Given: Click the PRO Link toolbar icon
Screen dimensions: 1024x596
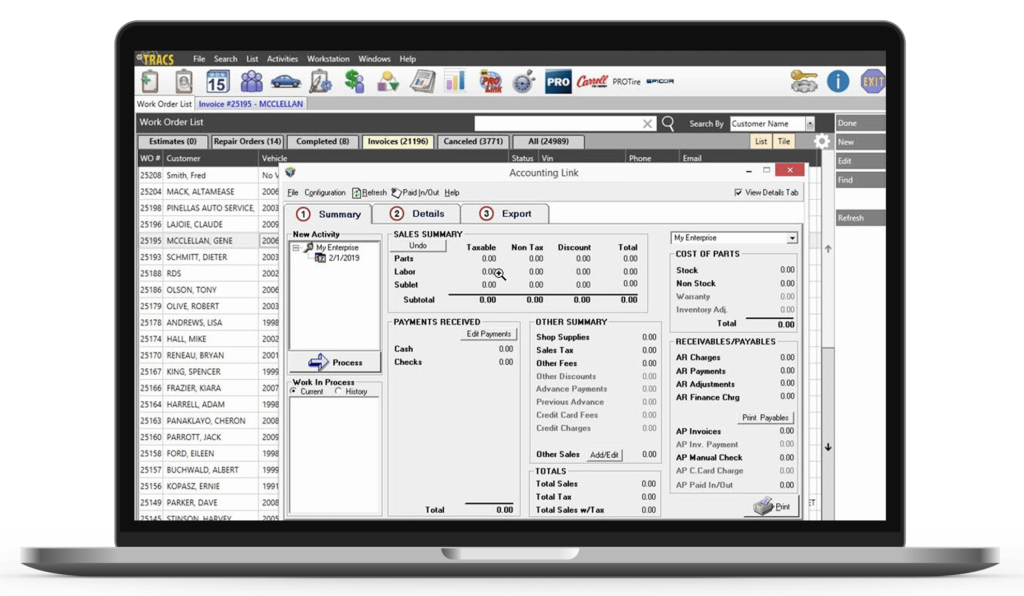Looking at the screenshot, I should [489, 80].
